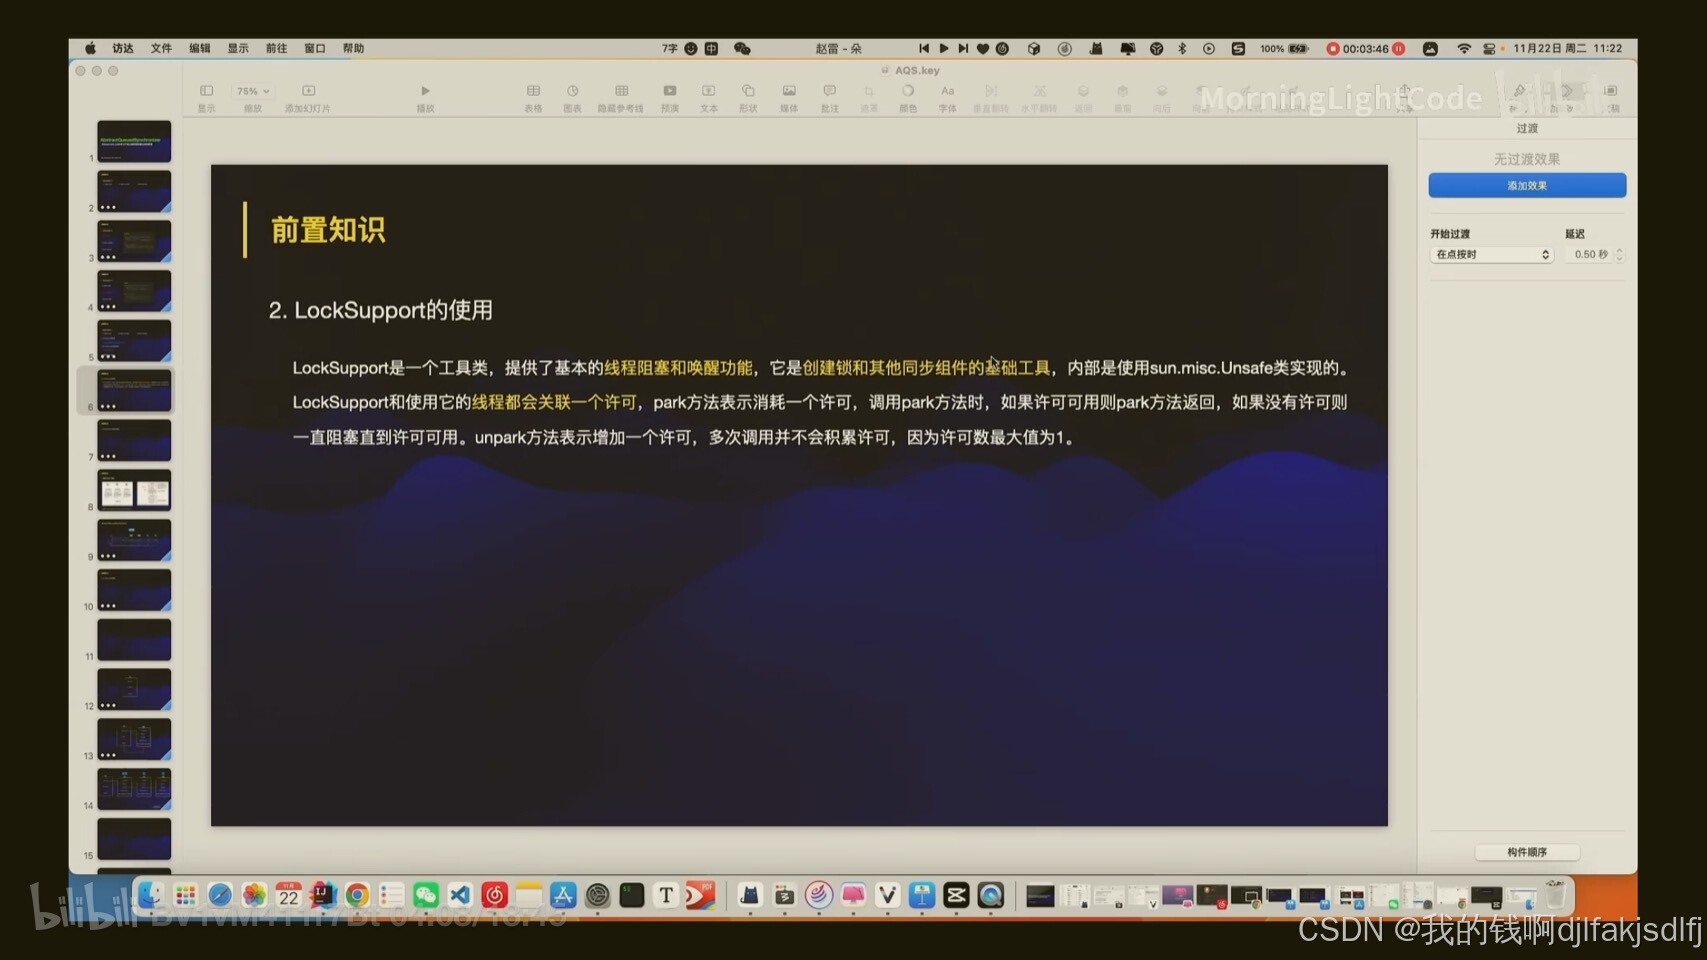Viewport: 1707px width, 960px height.
Task: Toggle Bluetooth from the menu bar
Action: coord(1183,47)
